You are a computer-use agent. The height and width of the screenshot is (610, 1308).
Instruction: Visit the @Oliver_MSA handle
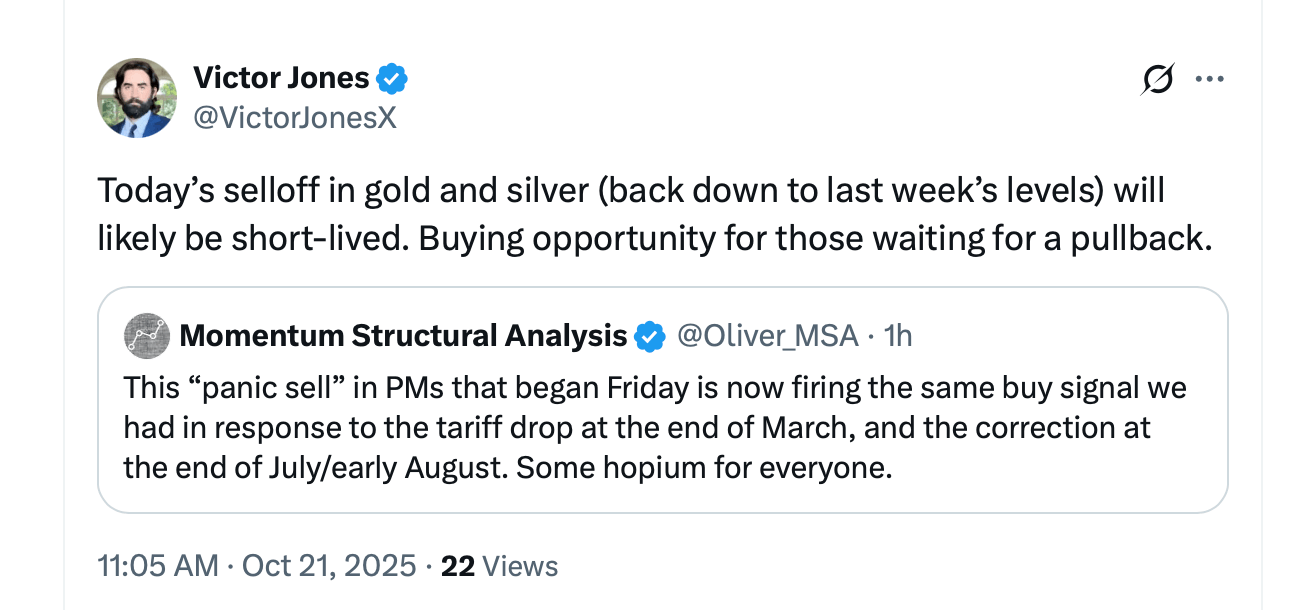click(x=768, y=336)
